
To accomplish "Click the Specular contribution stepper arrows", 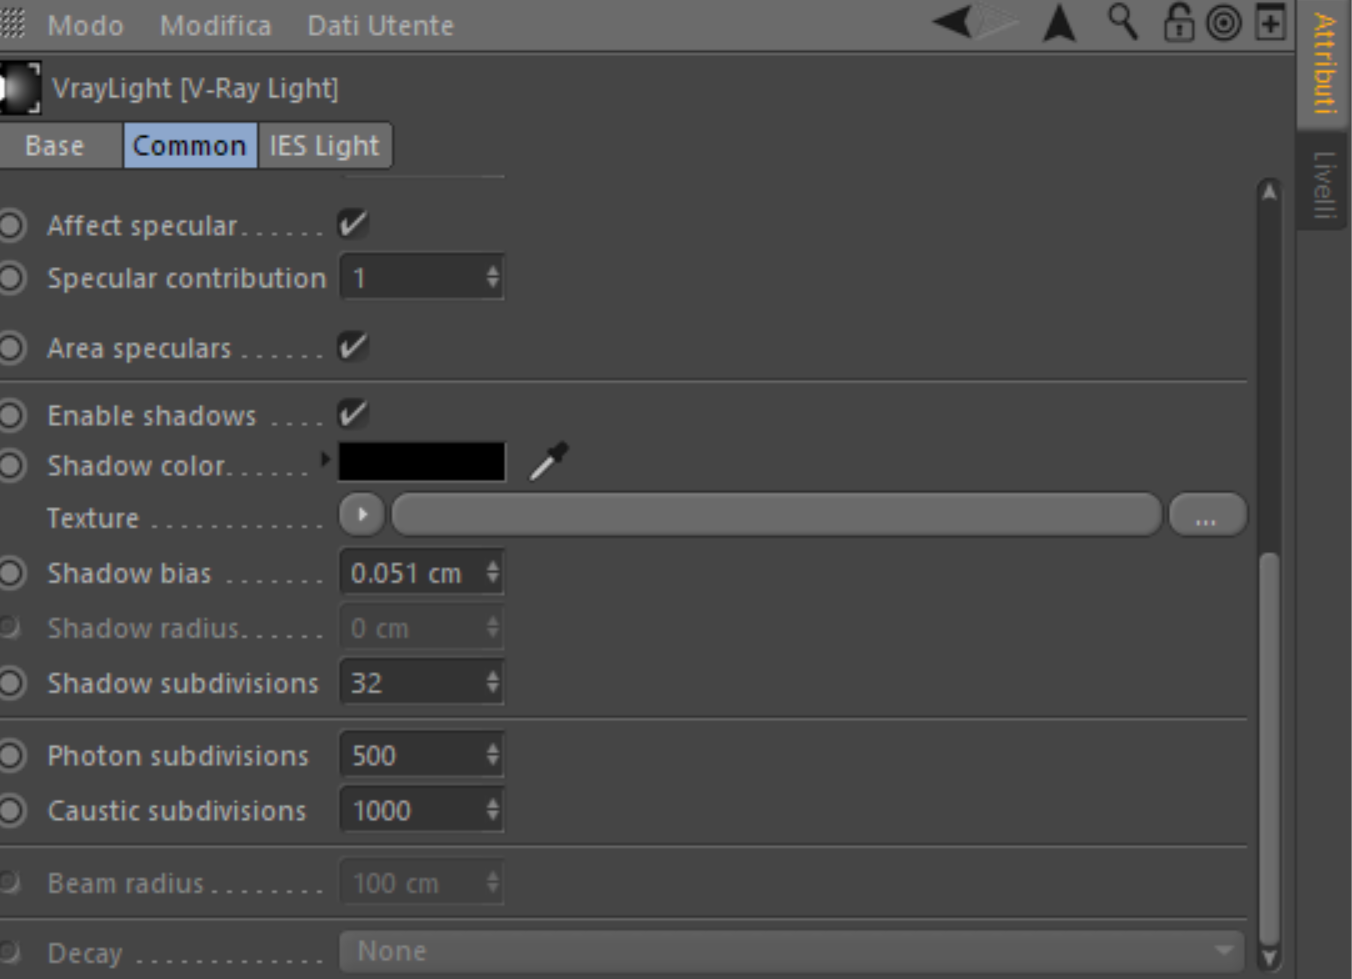I will coord(492,278).
